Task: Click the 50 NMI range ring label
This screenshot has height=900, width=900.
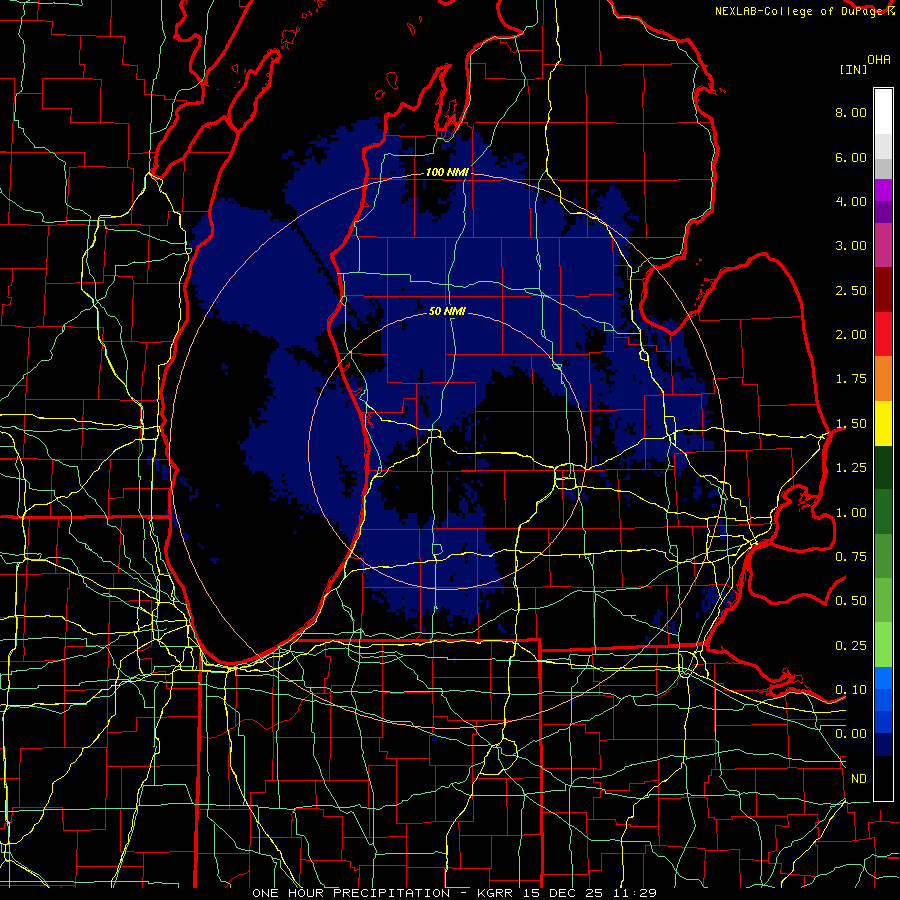Action: 447,311
